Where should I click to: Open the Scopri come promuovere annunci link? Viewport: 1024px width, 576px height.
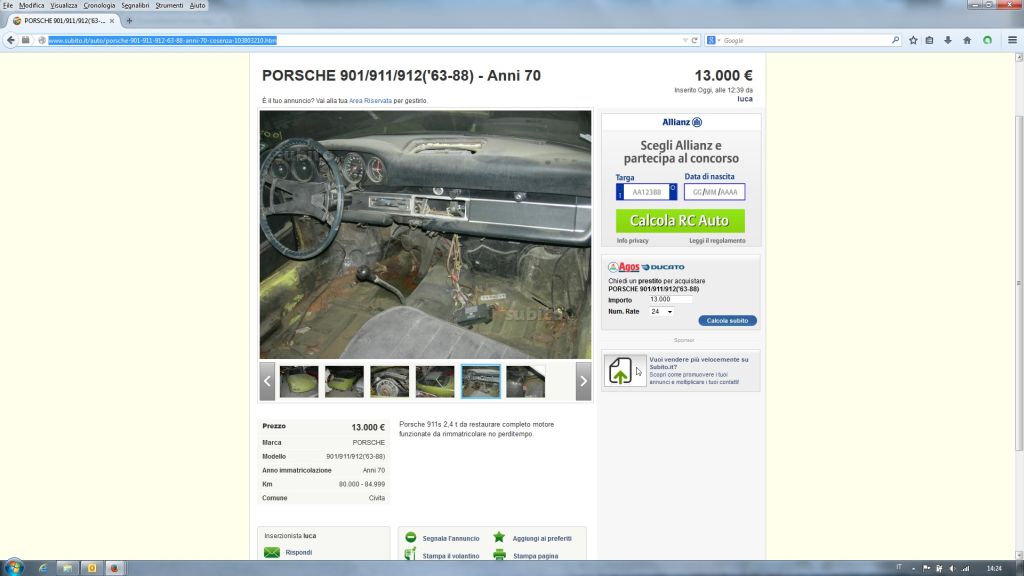(694, 379)
